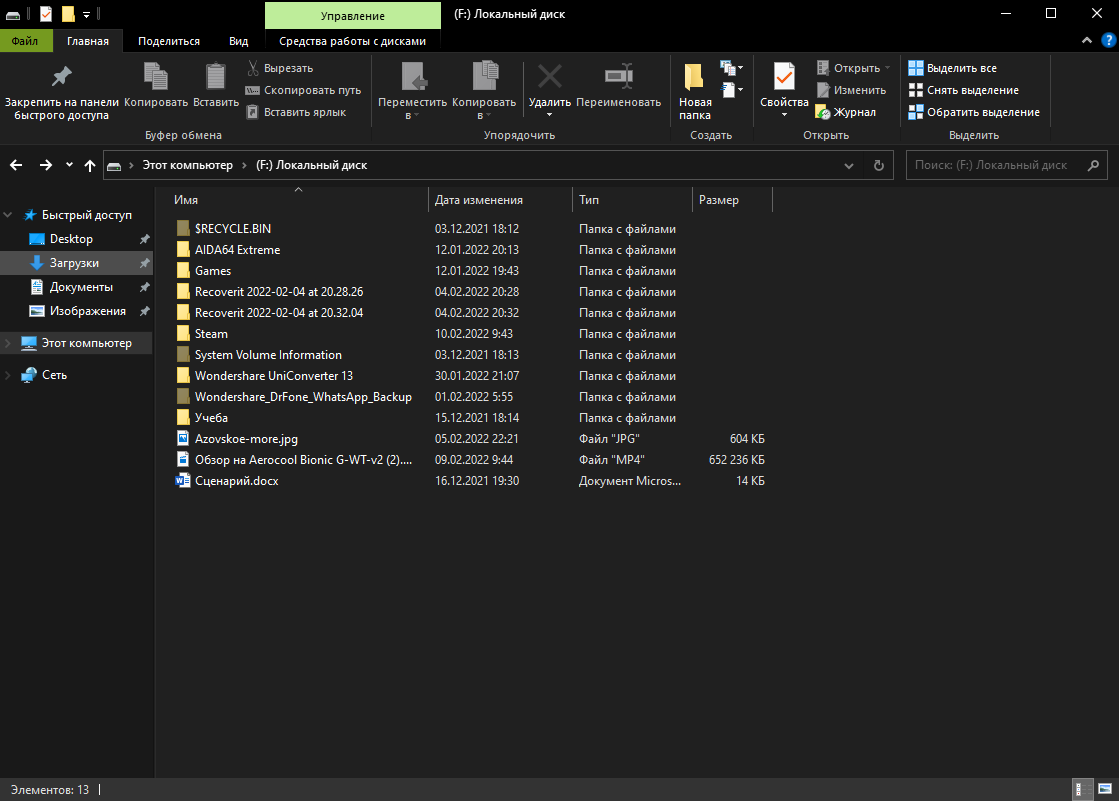Click Выделить все
The image size is (1119, 801).
click(953, 69)
